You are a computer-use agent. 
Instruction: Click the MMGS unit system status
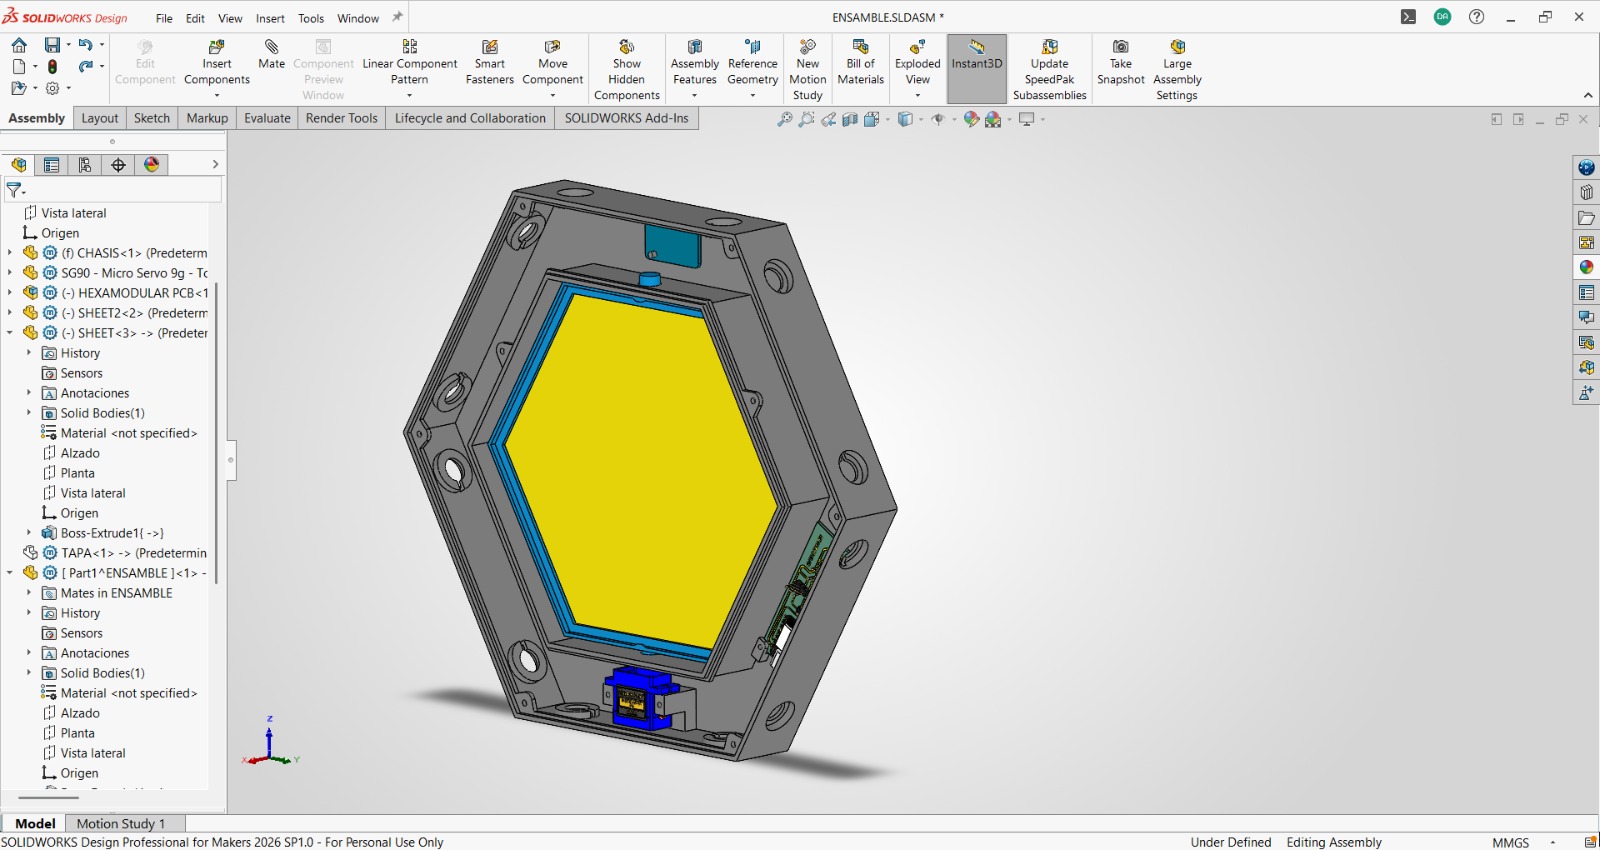[1510, 842]
